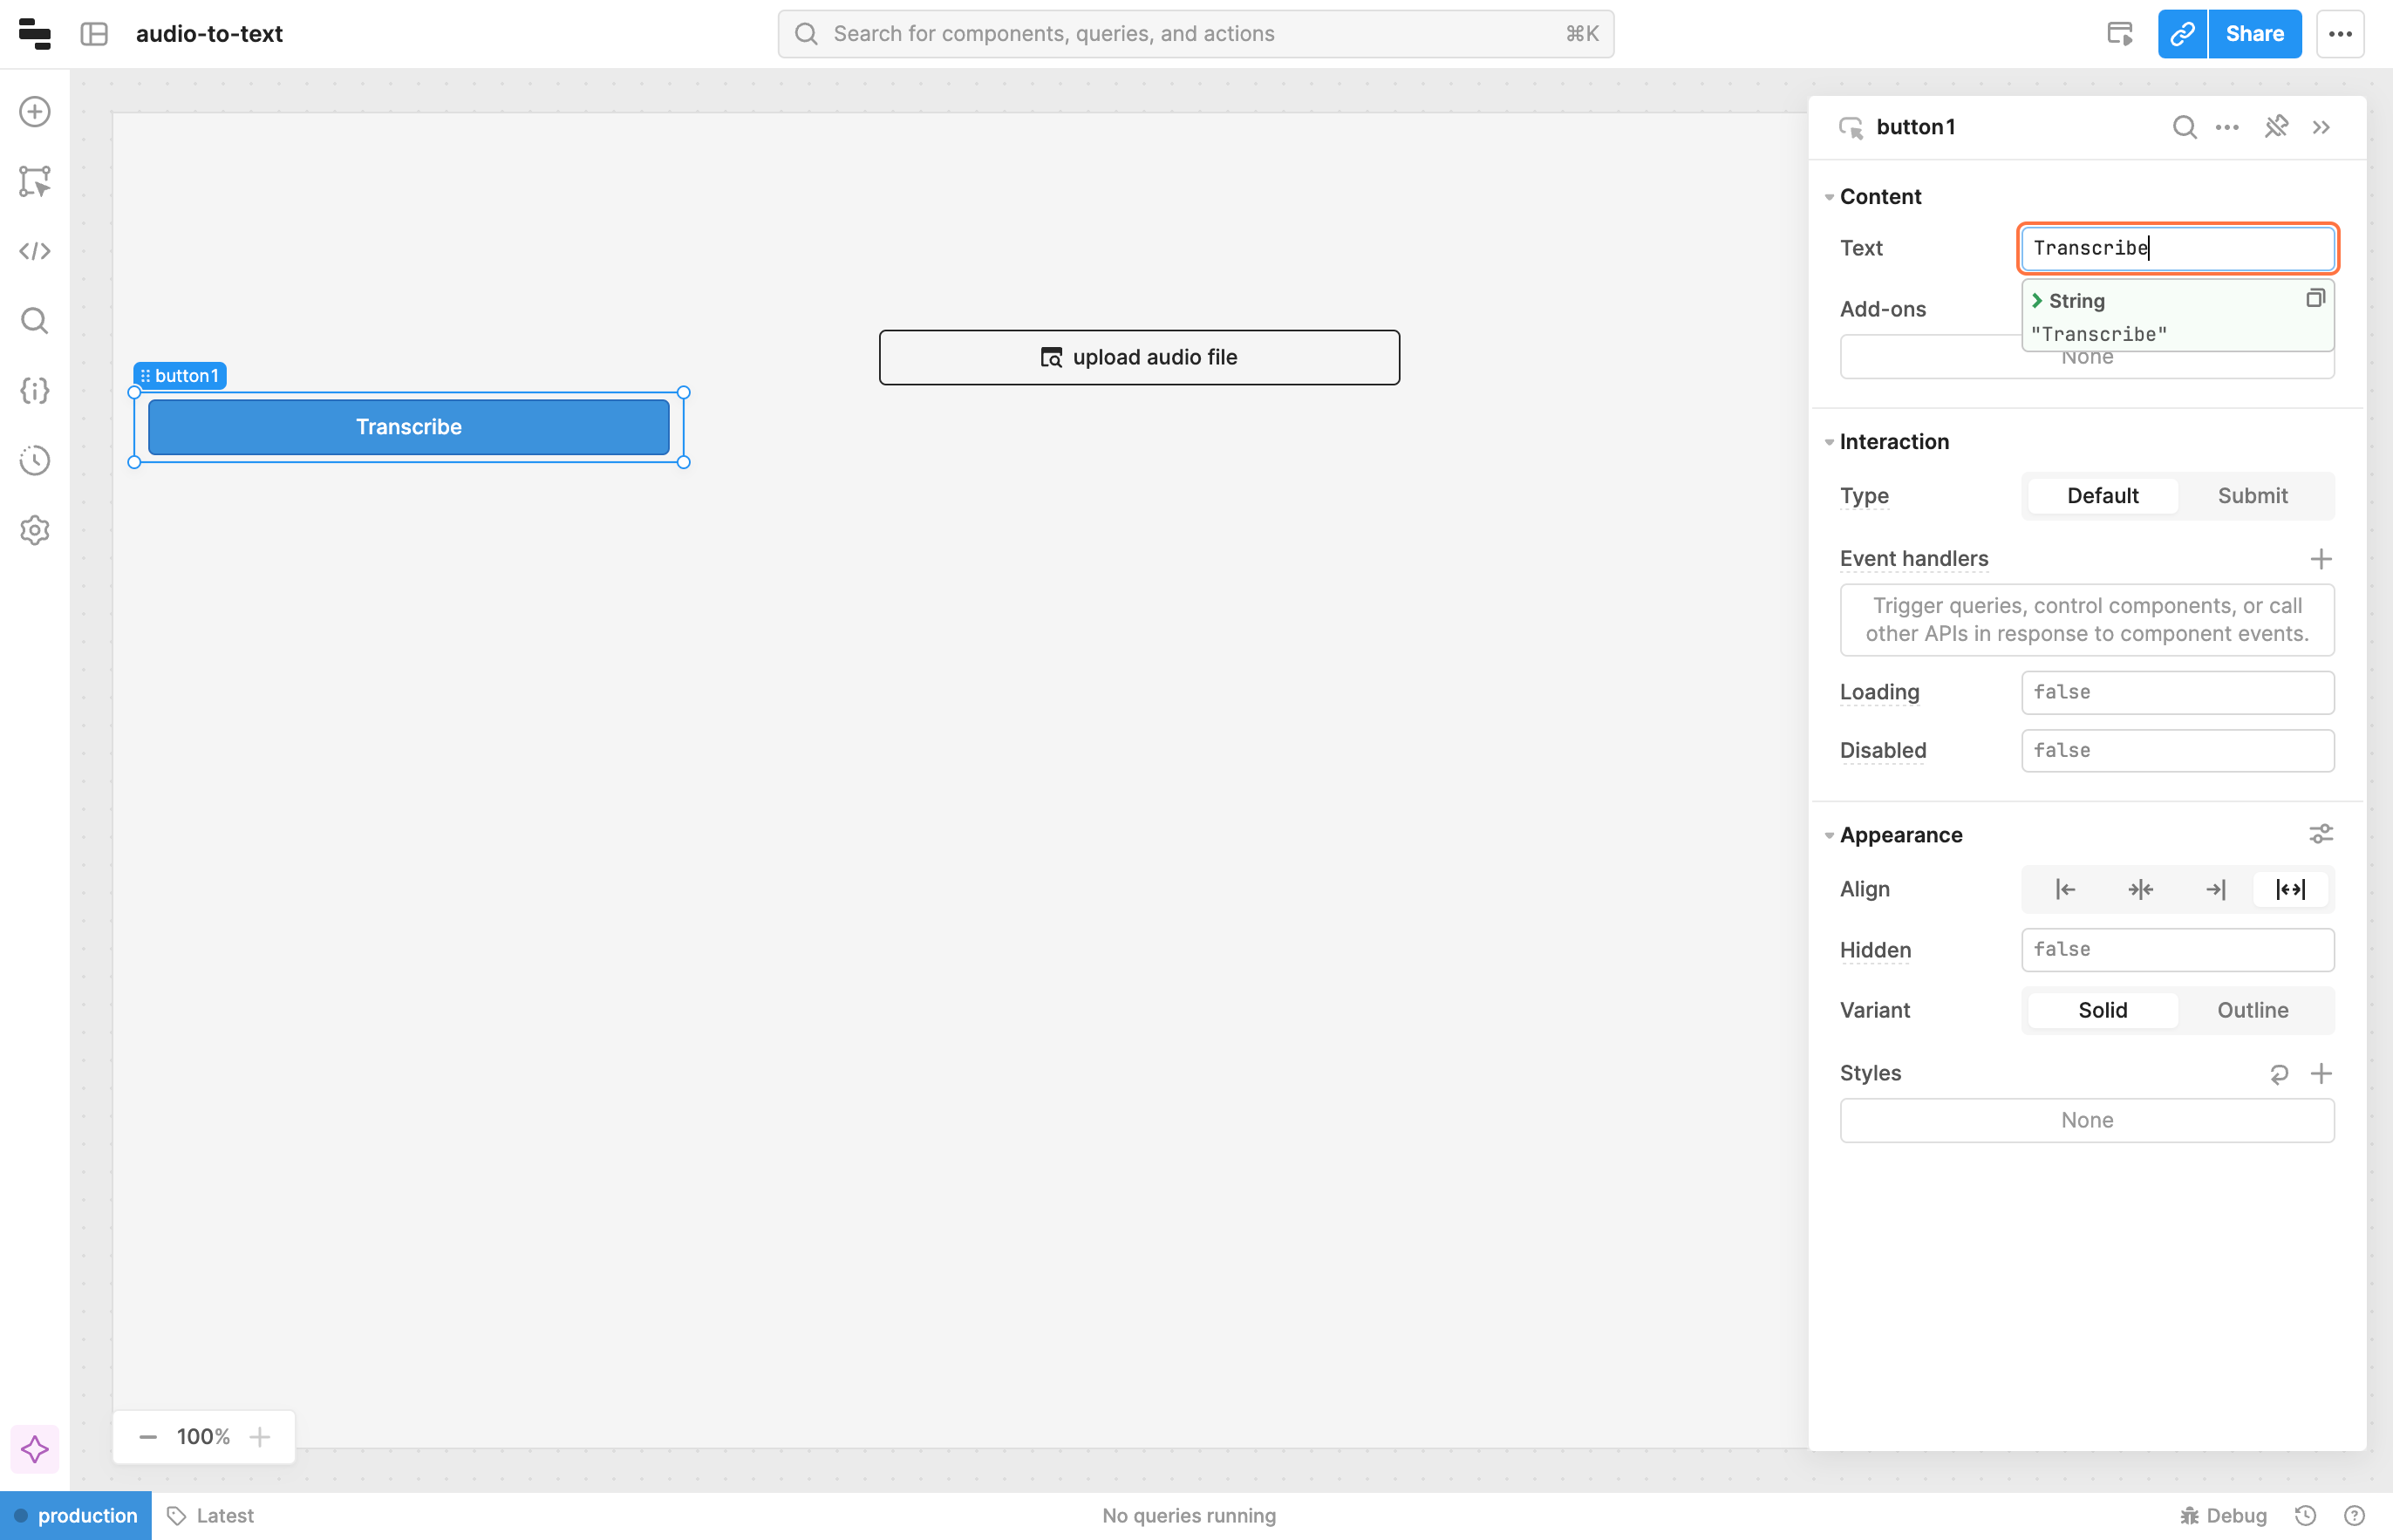Copy the String preview value
2393x1540 pixels.
coord(2314,299)
